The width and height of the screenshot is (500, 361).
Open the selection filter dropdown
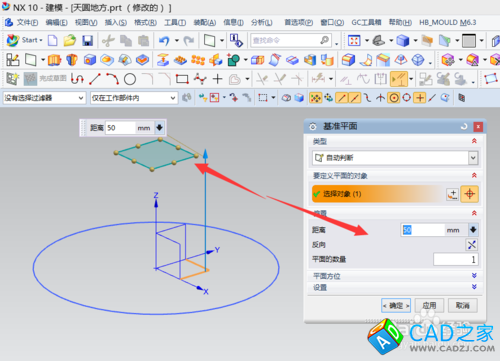[x=44, y=98]
